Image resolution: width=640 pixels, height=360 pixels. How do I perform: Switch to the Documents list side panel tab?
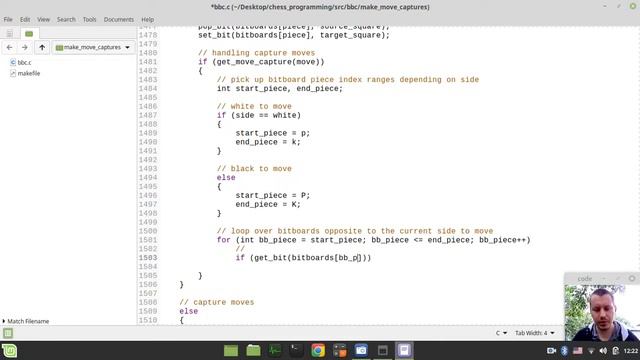point(9,33)
